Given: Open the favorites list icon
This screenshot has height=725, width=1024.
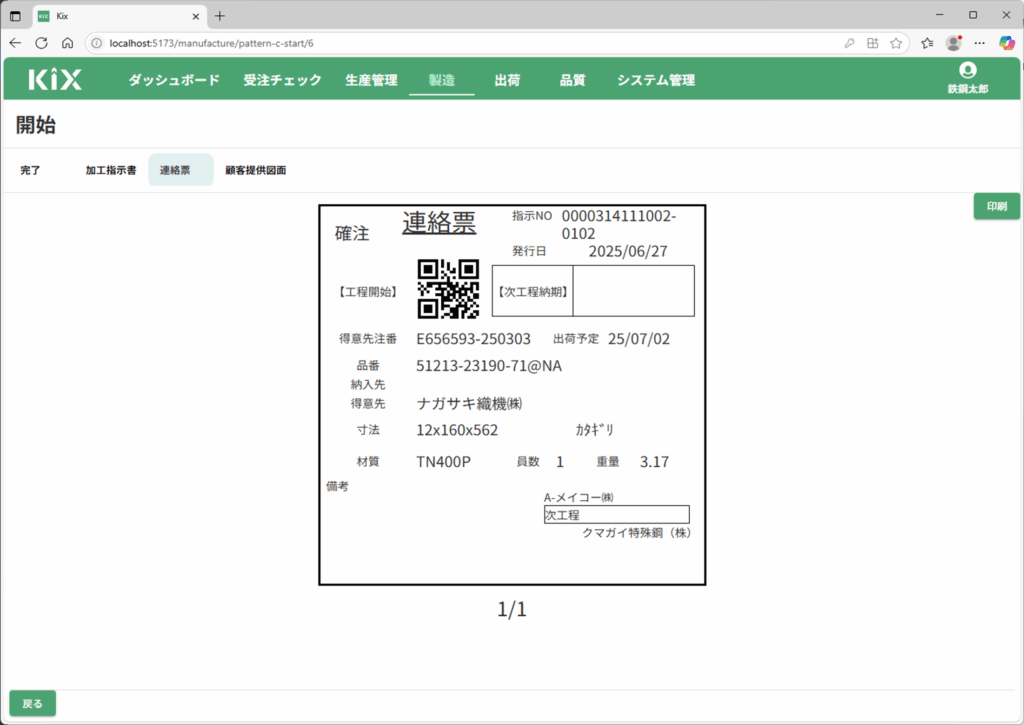Looking at the screenshot, I should pos(927,43).
